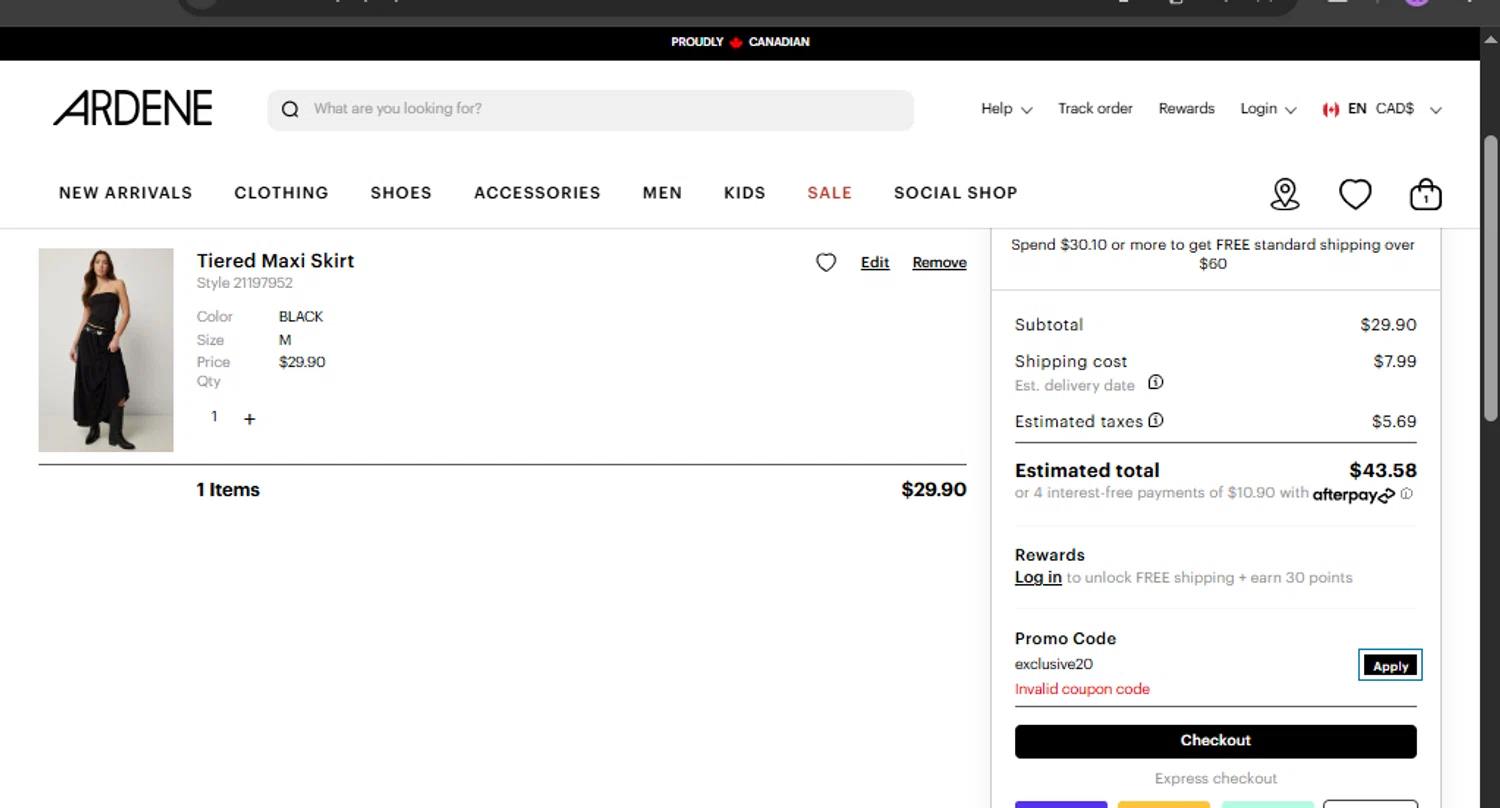Open the wishlist heart icon in header
Viewport: 1500px width, 808px height.
(1355, 194)
